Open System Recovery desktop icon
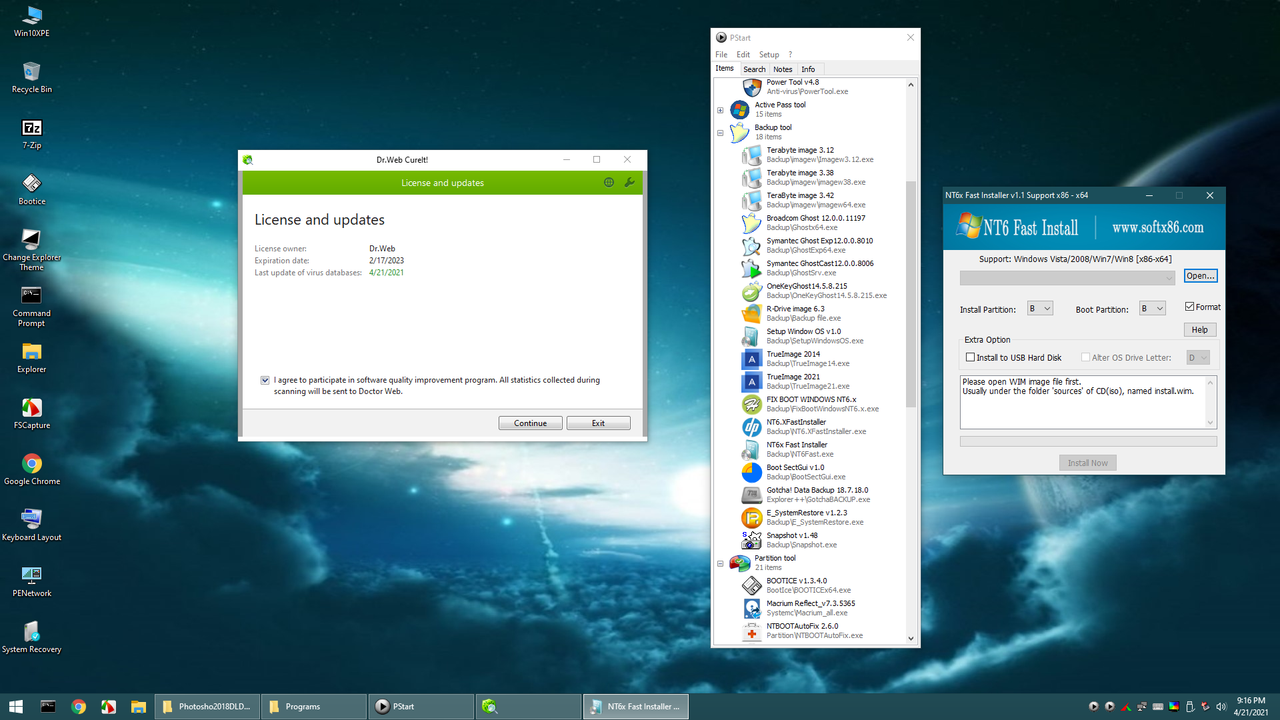 tap(32, 637)
